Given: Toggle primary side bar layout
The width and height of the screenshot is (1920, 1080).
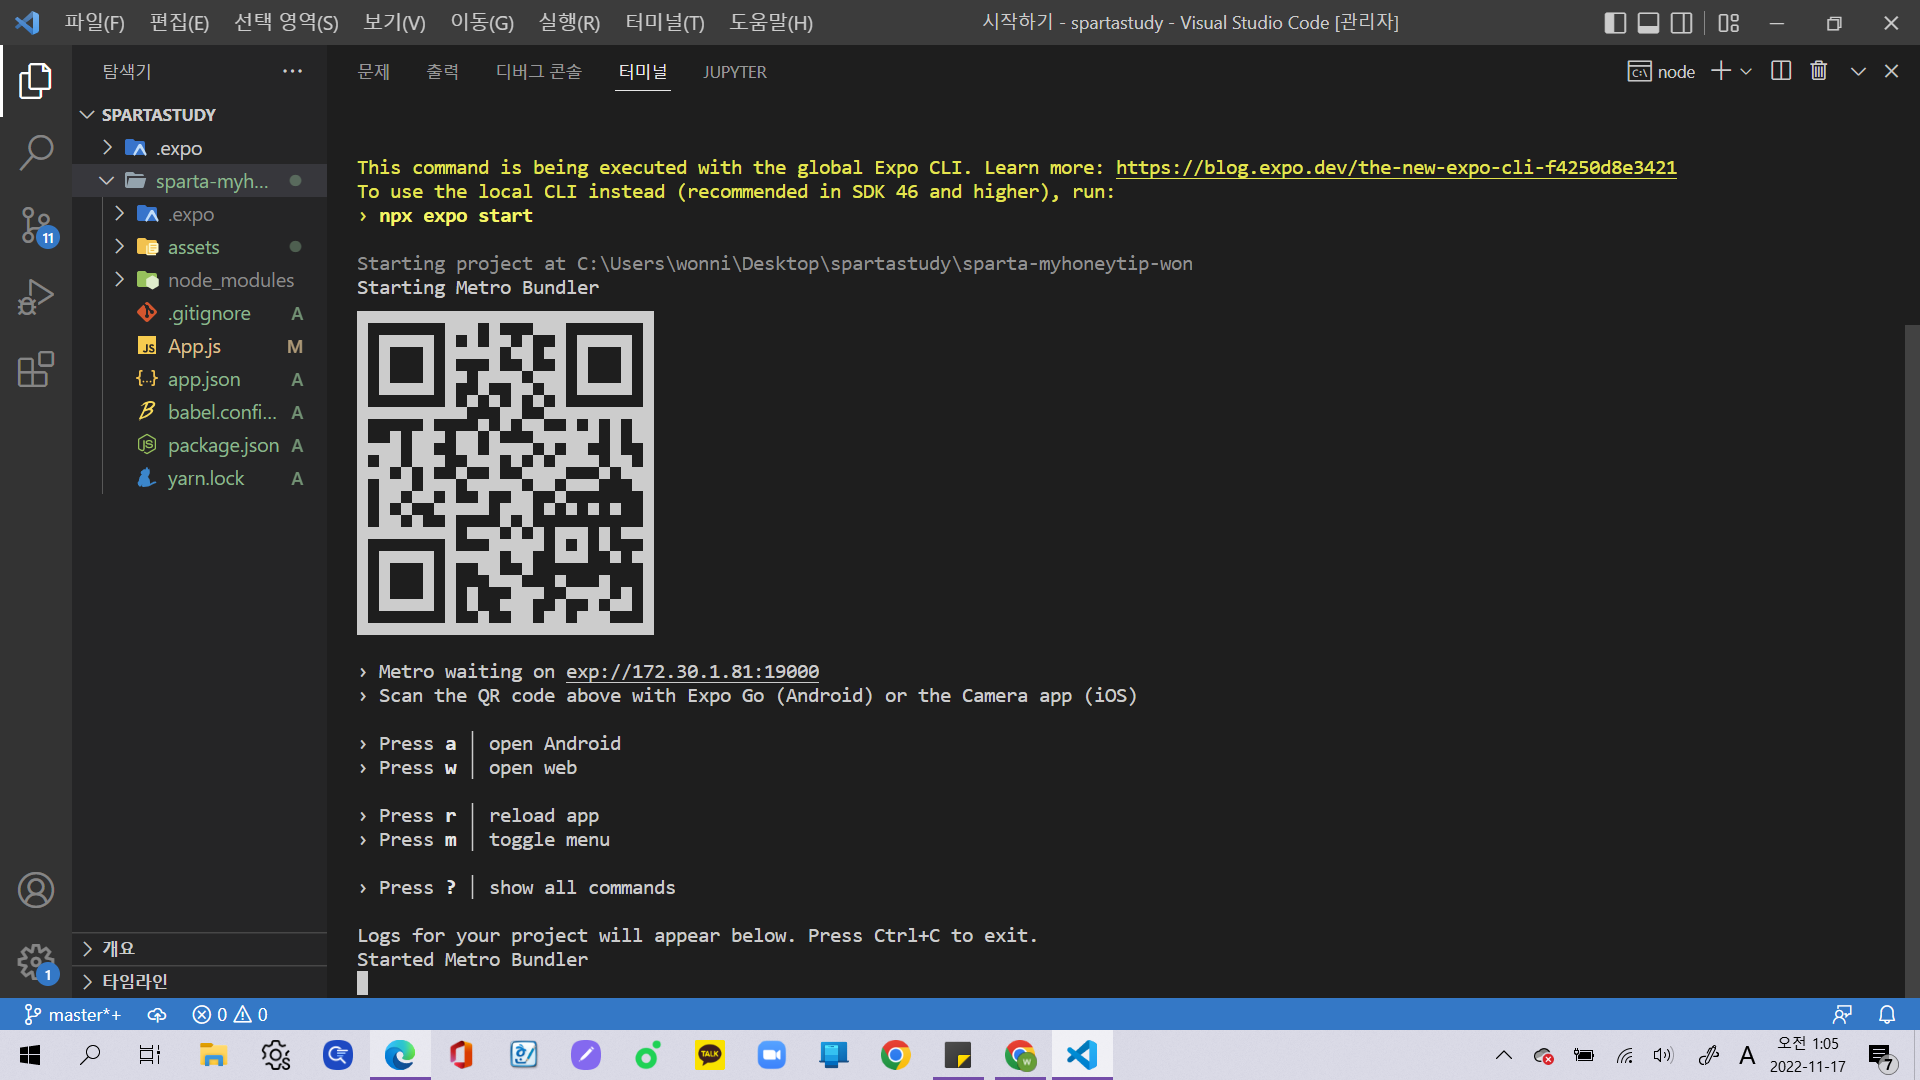Looking at the screenshot, I should (1615, 23).
